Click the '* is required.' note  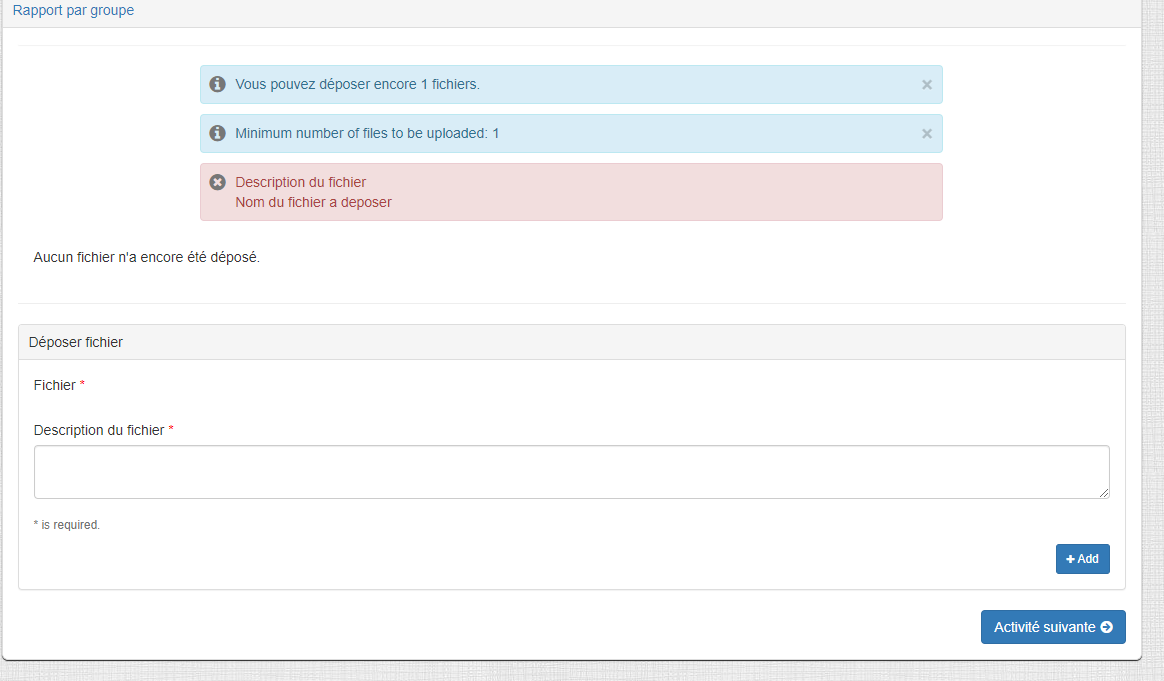[x=67, y=524]
